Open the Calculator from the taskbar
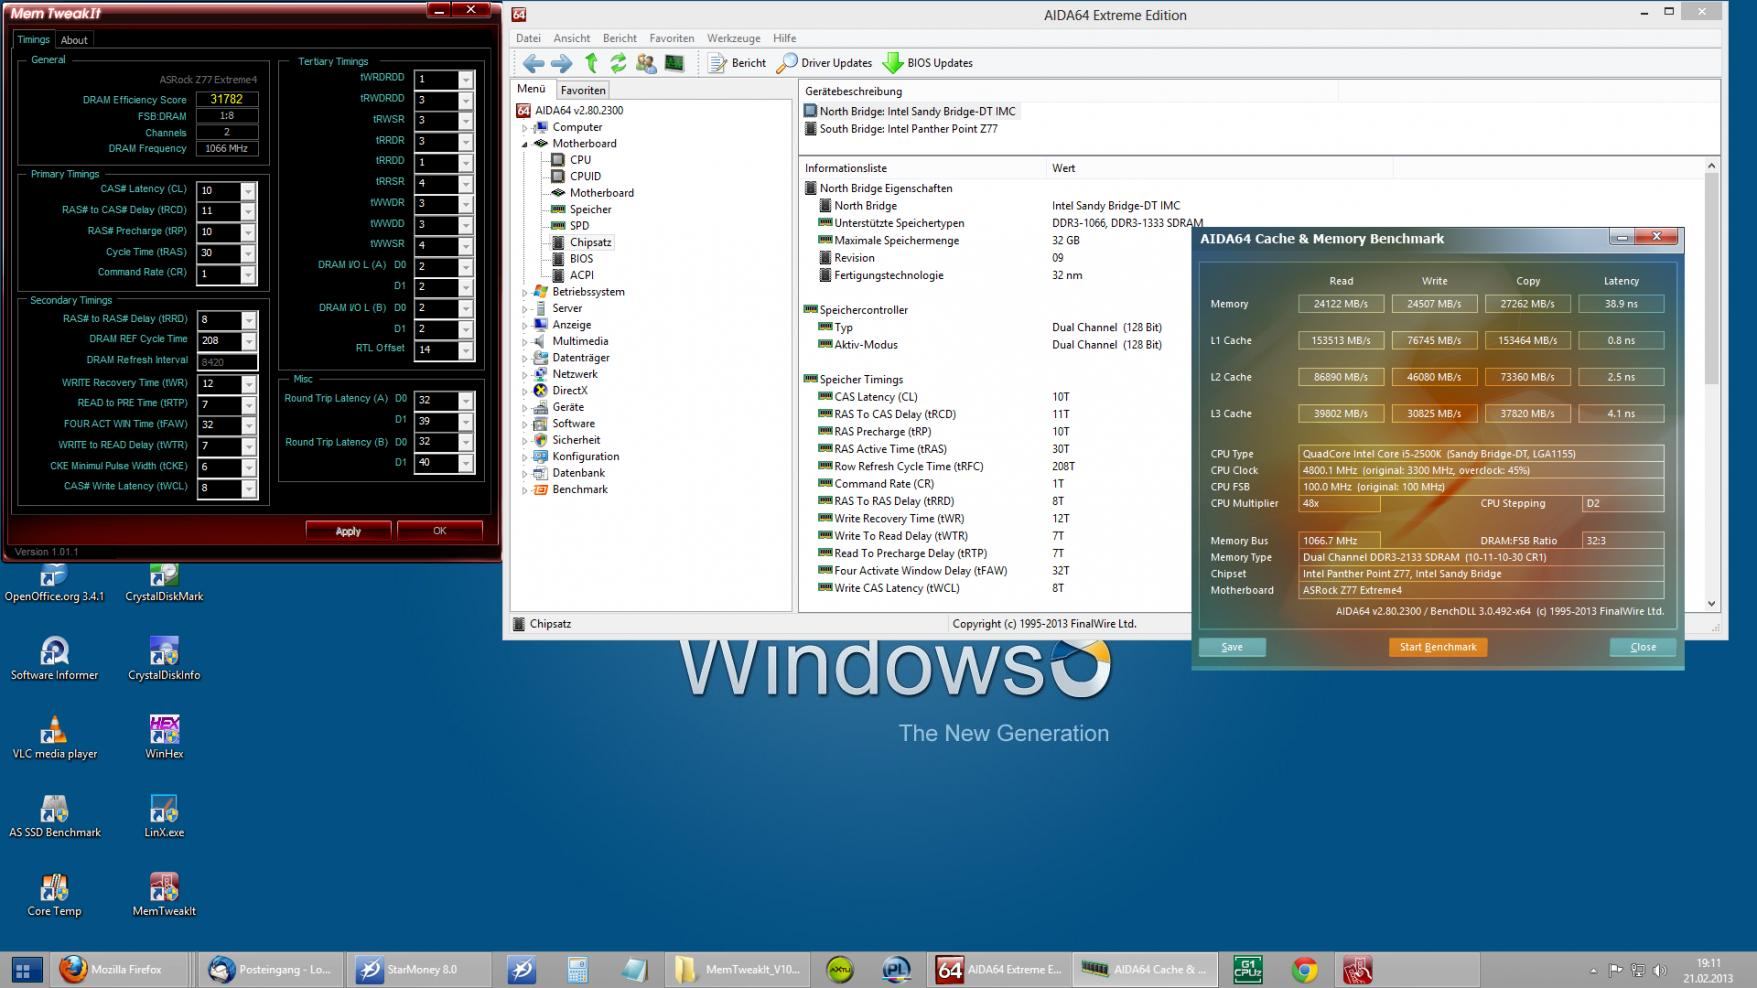 pyautogui.click(x=578, y=969)
